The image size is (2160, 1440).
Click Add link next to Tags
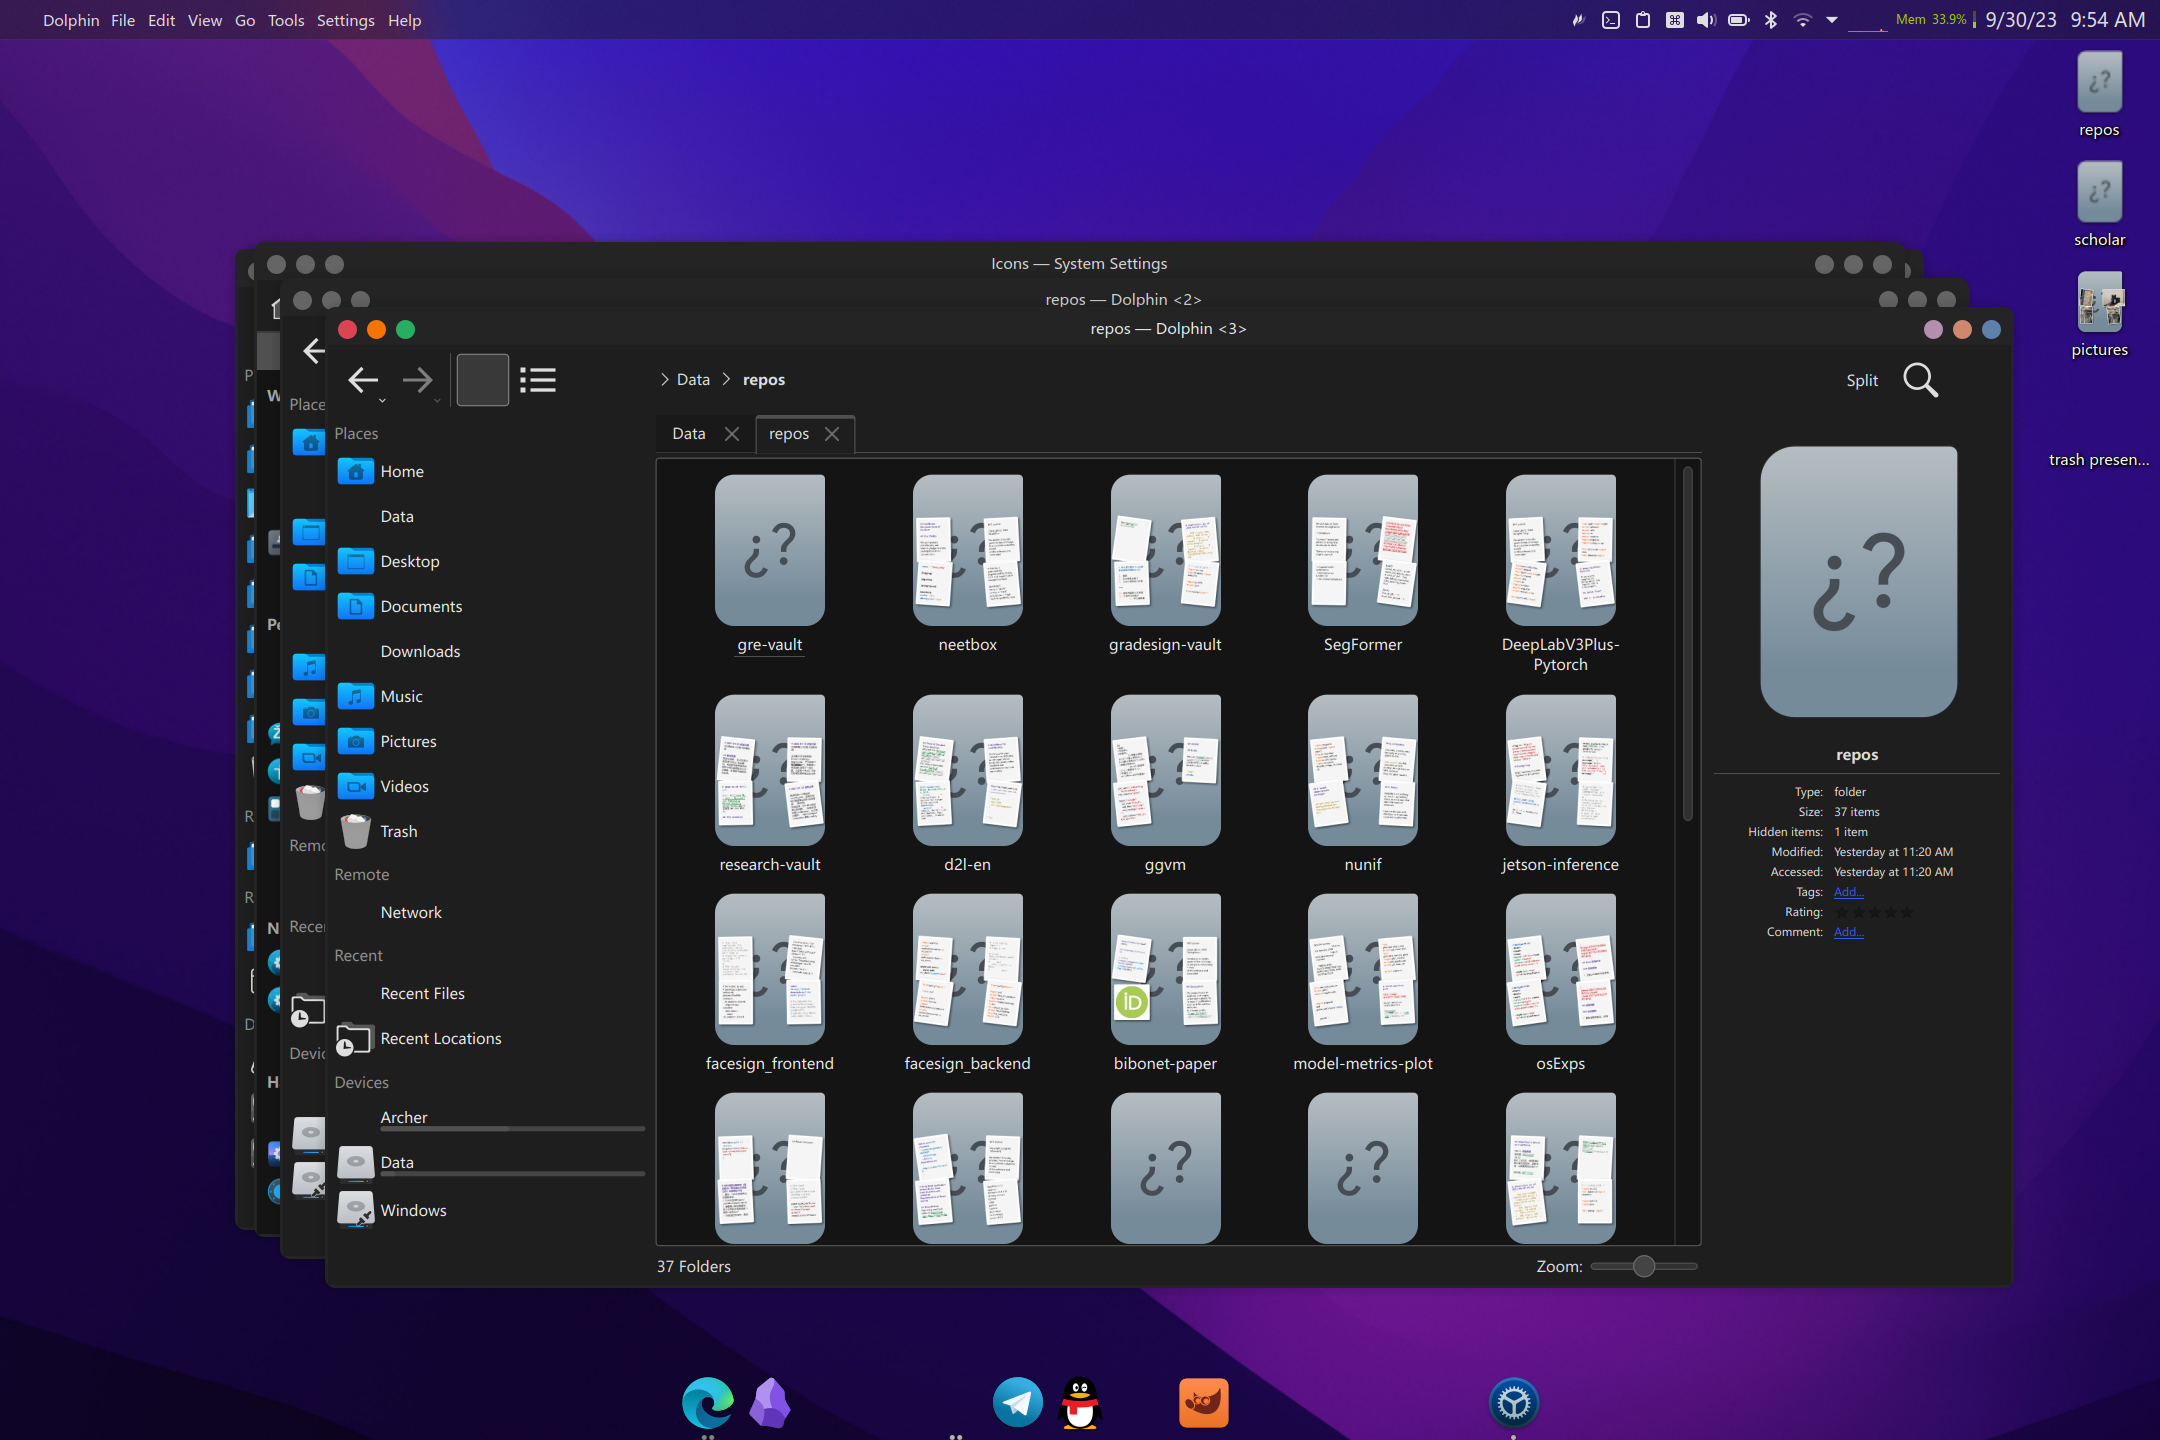click(1847, 891)
